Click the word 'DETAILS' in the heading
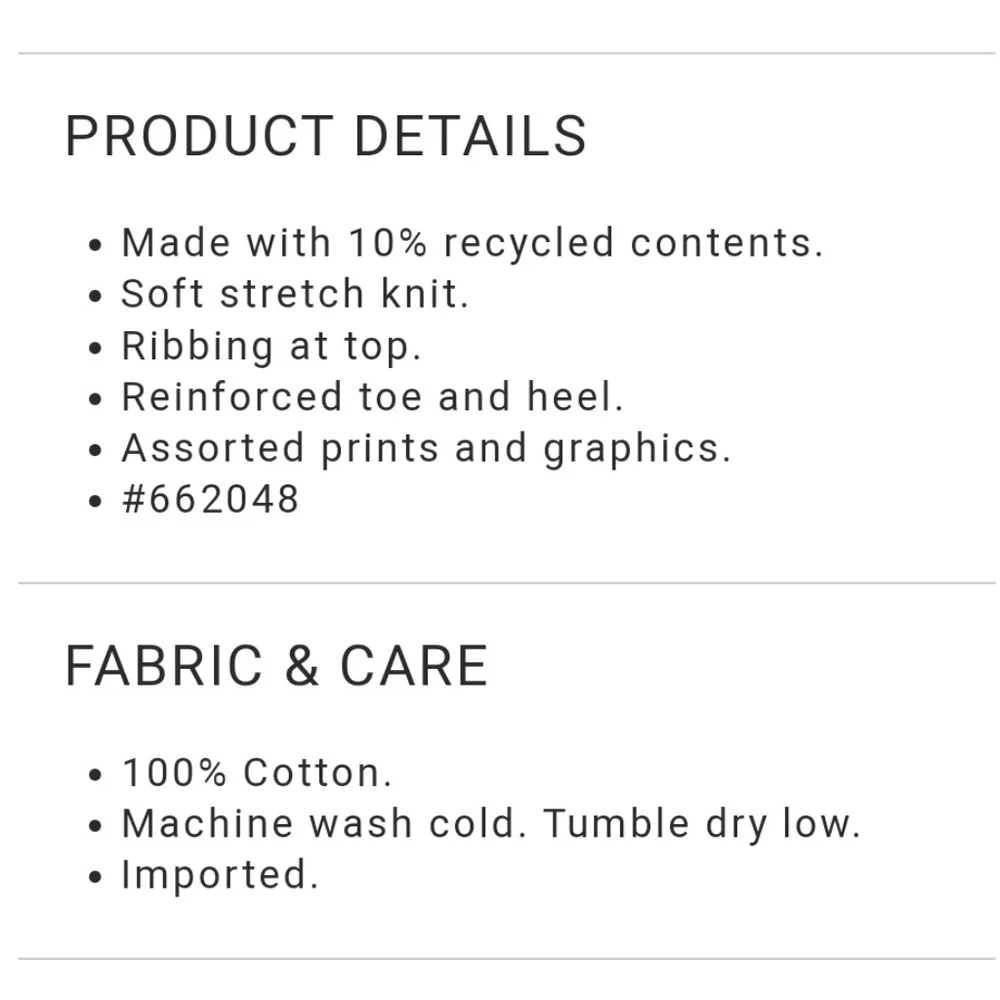Image resolution: width=1000 pixels, height=1000 pixels. click(x=470, y=135)
